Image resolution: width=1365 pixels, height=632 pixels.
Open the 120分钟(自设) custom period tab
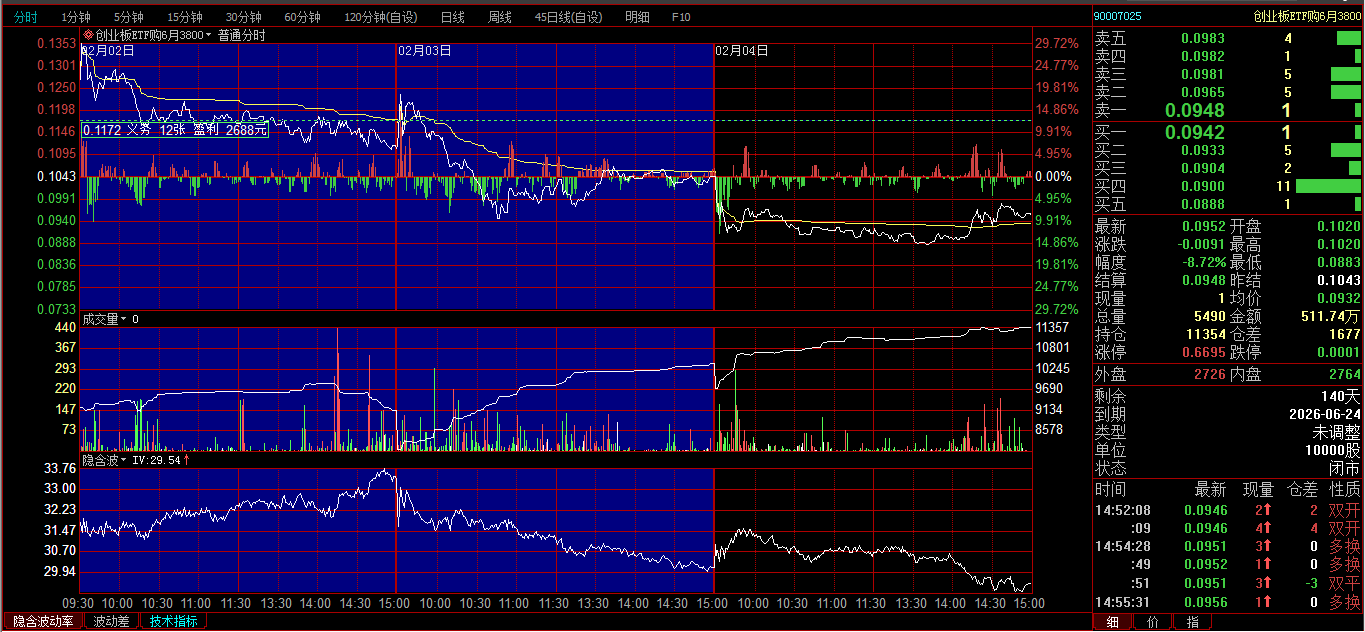tap(381, 17)
